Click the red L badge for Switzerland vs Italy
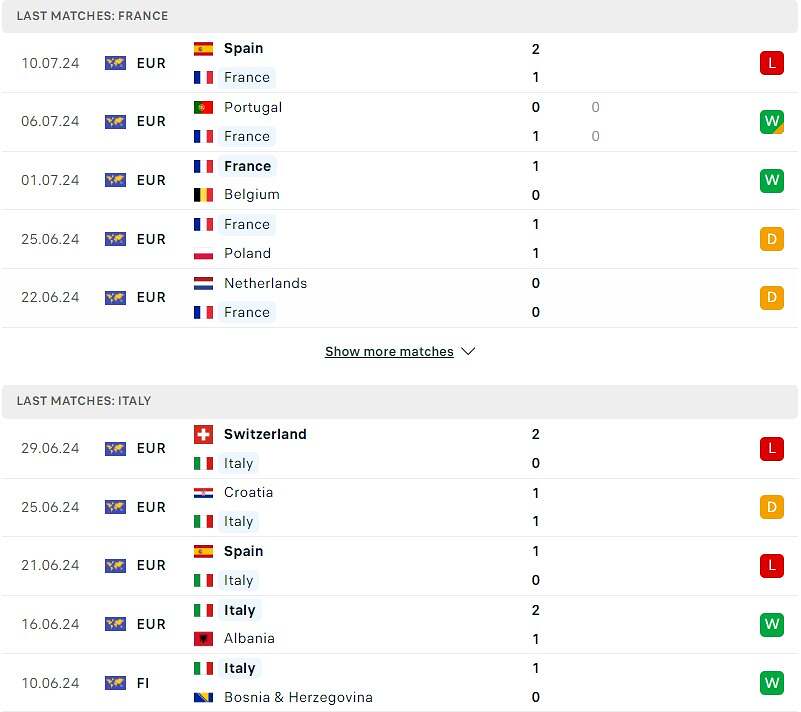801x712 pixels. click(x=771, y=448)
